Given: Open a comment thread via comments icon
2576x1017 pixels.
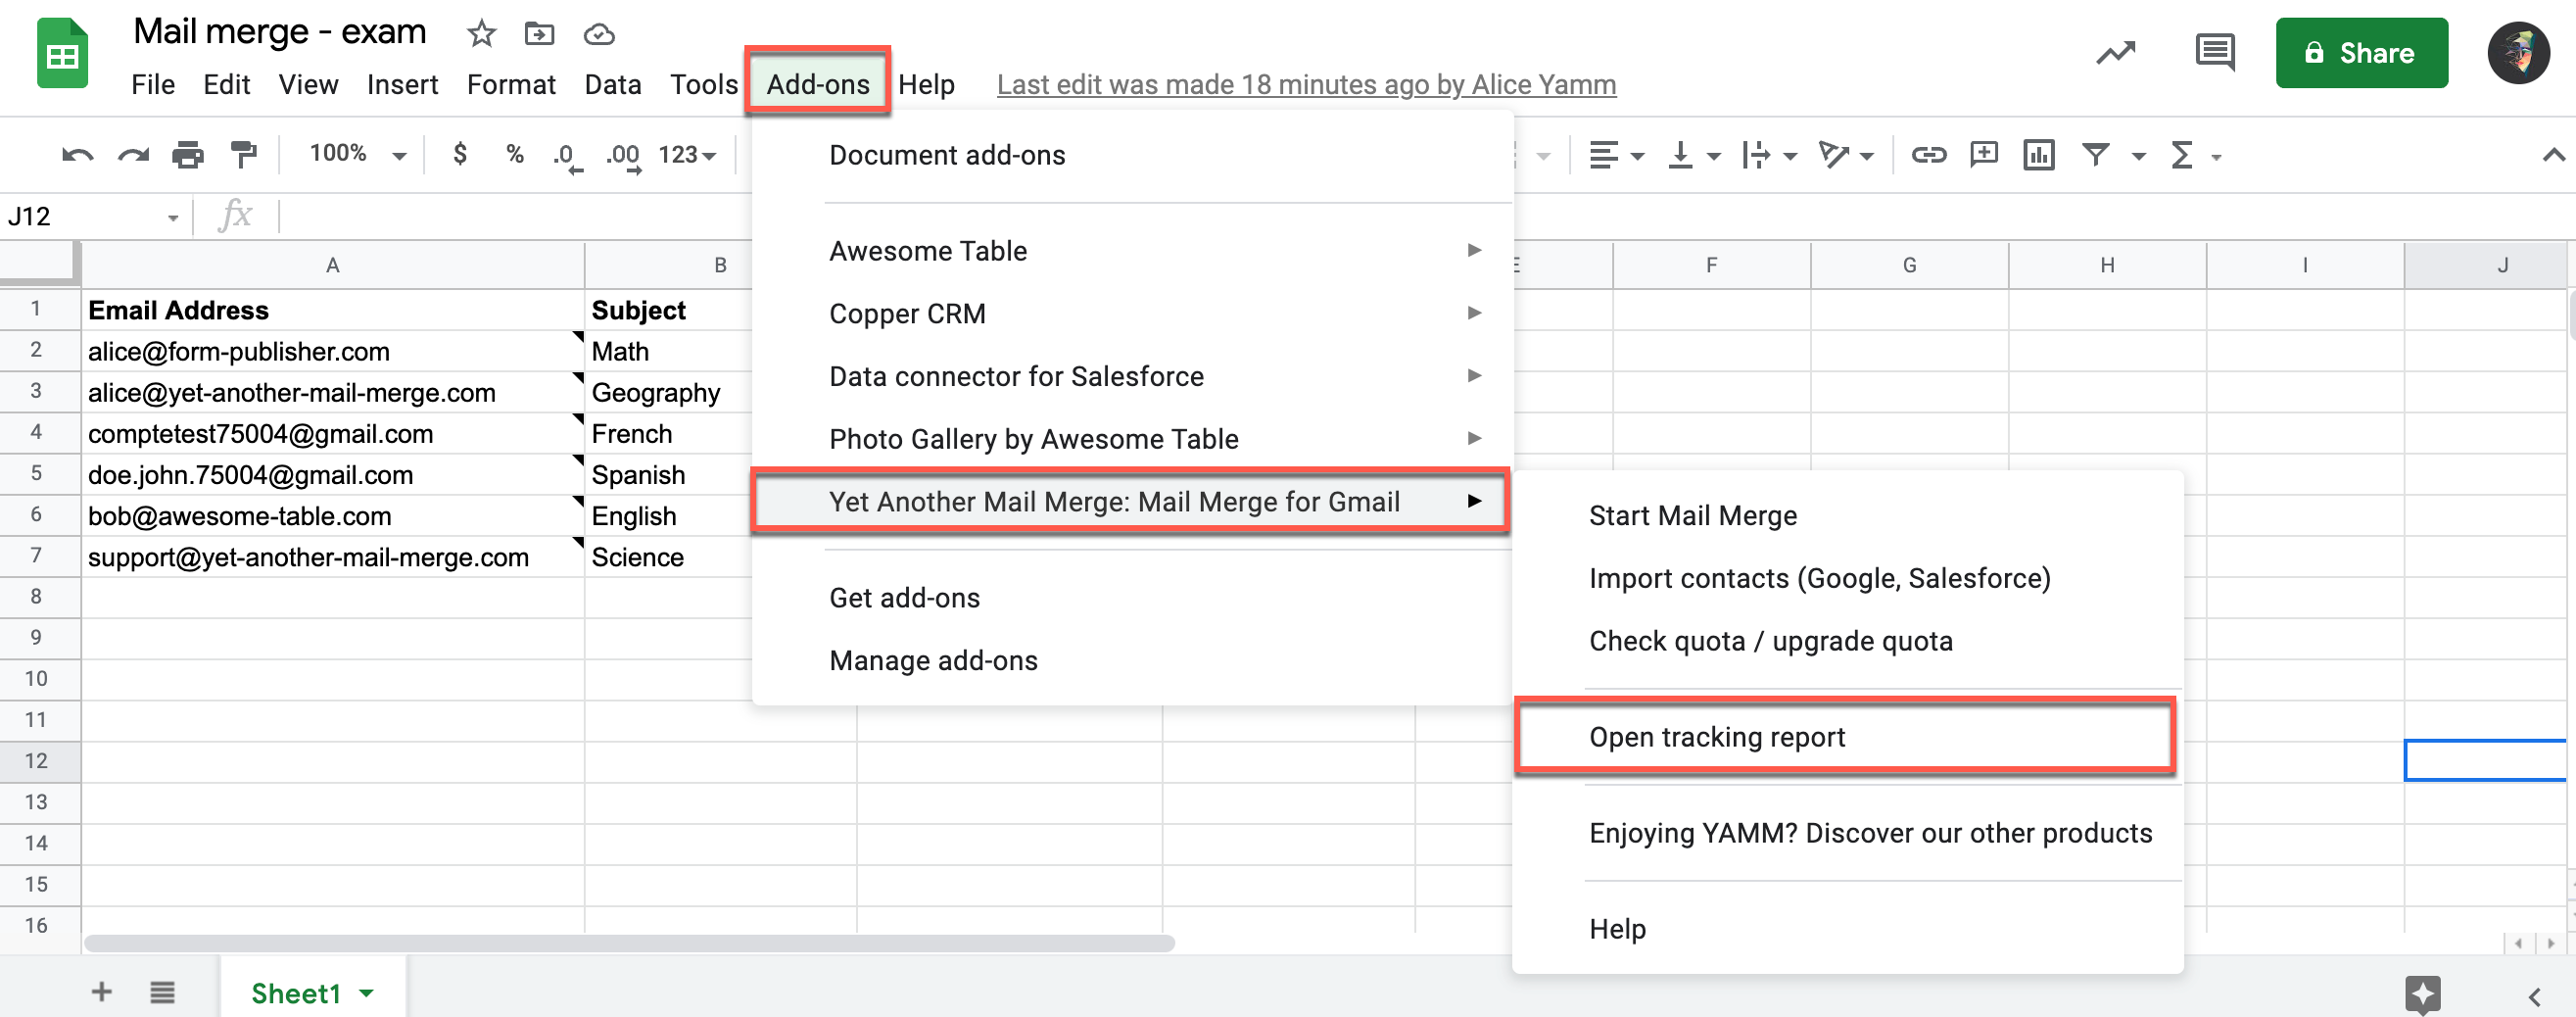Looking at the screenshot, I should tap(2214, 52).
